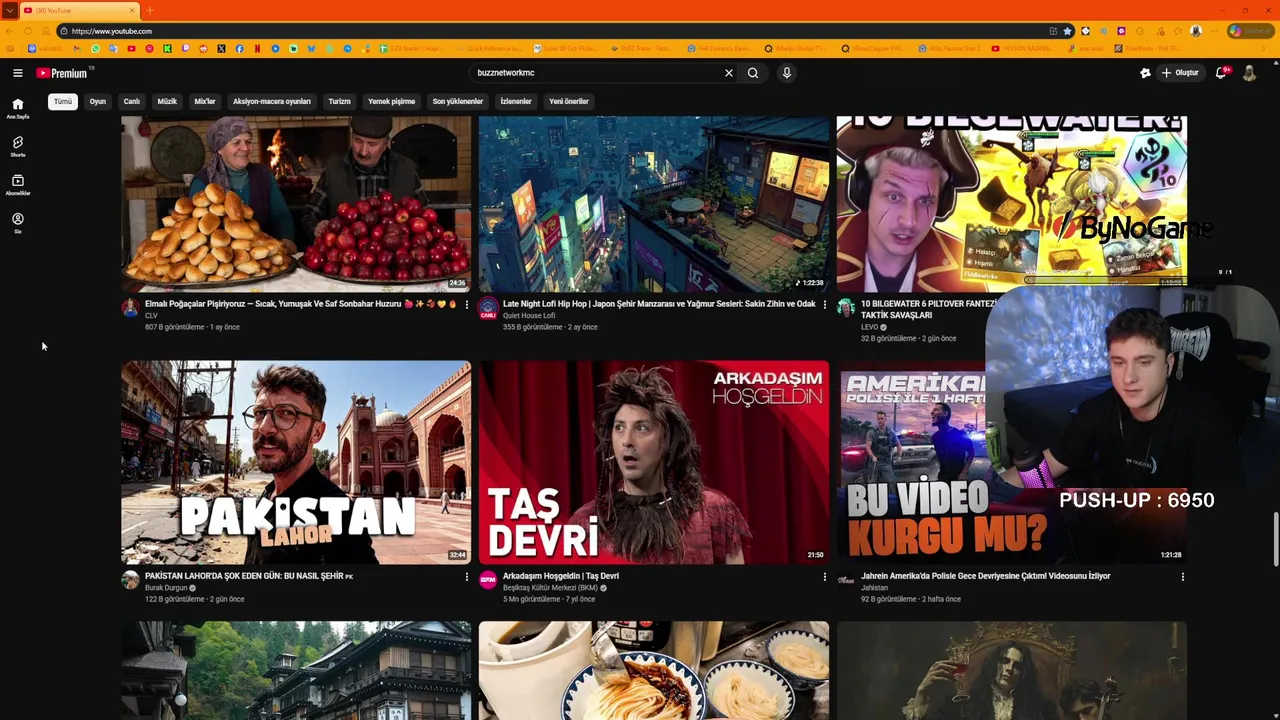Open account avatar menu on YouTube
1280x720 pixels.
pos(1249,73)
